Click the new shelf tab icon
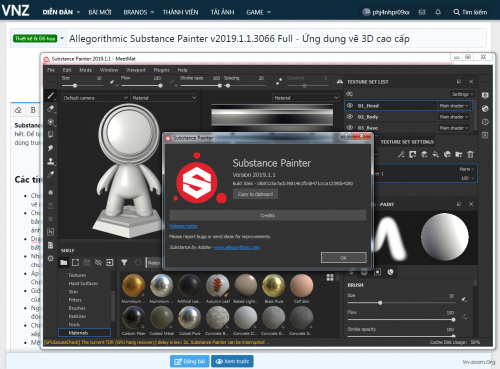Viewport: 500px width, 369px height. point(76,263)
